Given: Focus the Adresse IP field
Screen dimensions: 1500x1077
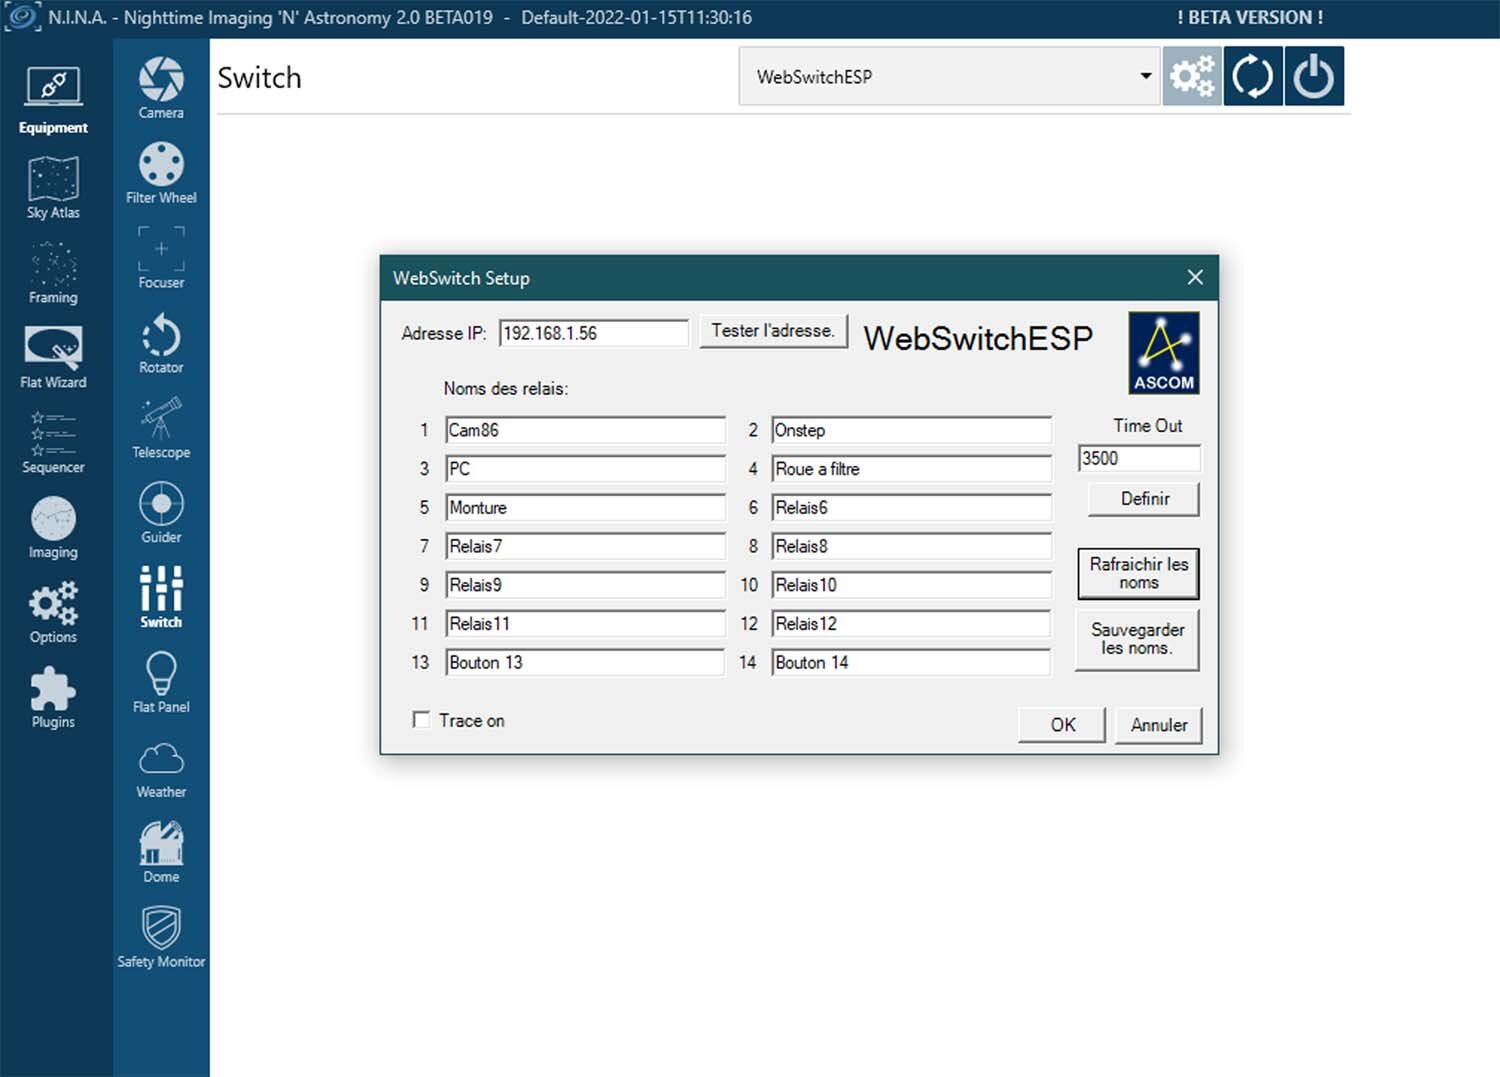Looking at the screenshot, I should (594, 333).
